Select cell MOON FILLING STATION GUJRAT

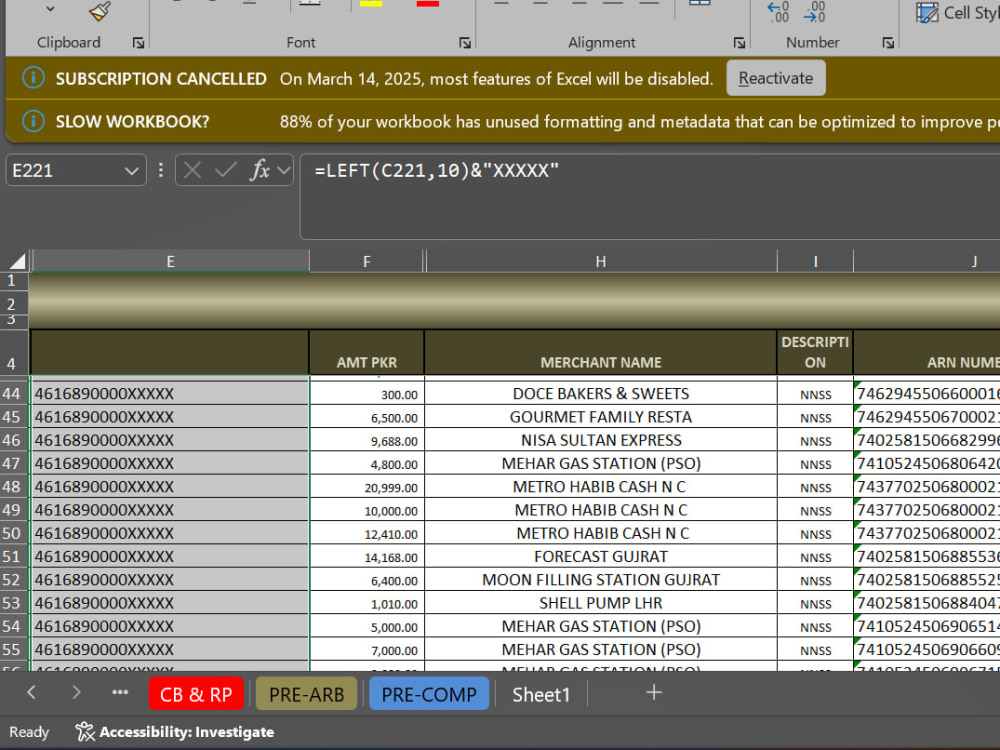[x=601, y=580]
